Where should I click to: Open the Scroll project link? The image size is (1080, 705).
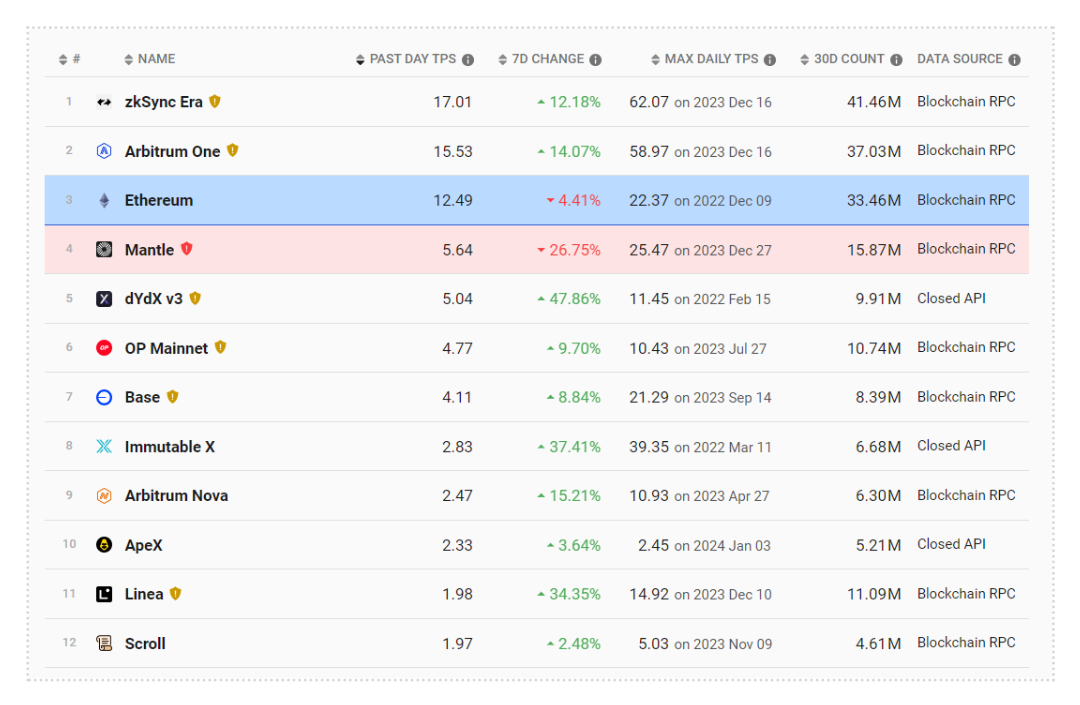coord(145,644)
